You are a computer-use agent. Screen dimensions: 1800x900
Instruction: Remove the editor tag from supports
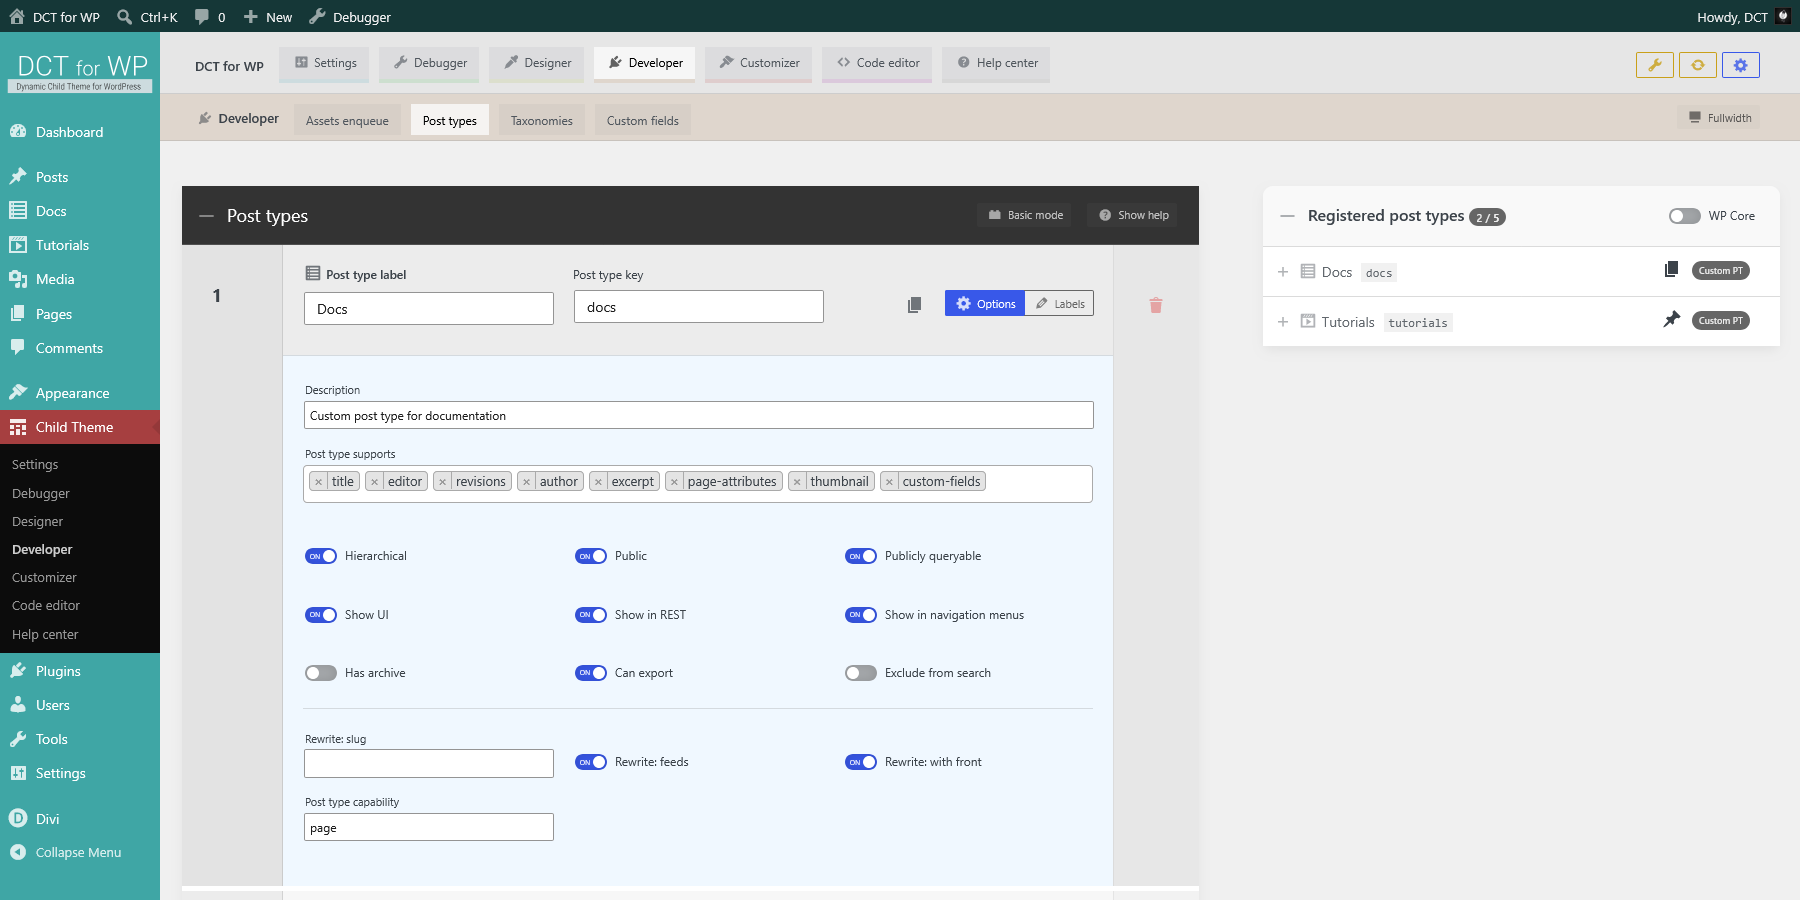coord(375,482)
